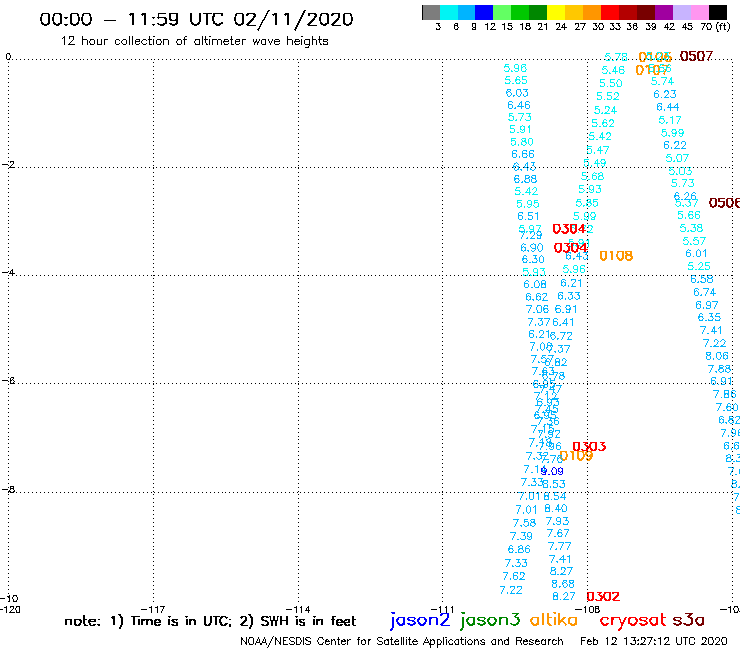Click the time marker "0507"
Viewport: 740px width, 650px height.
[x=696, y=56]
